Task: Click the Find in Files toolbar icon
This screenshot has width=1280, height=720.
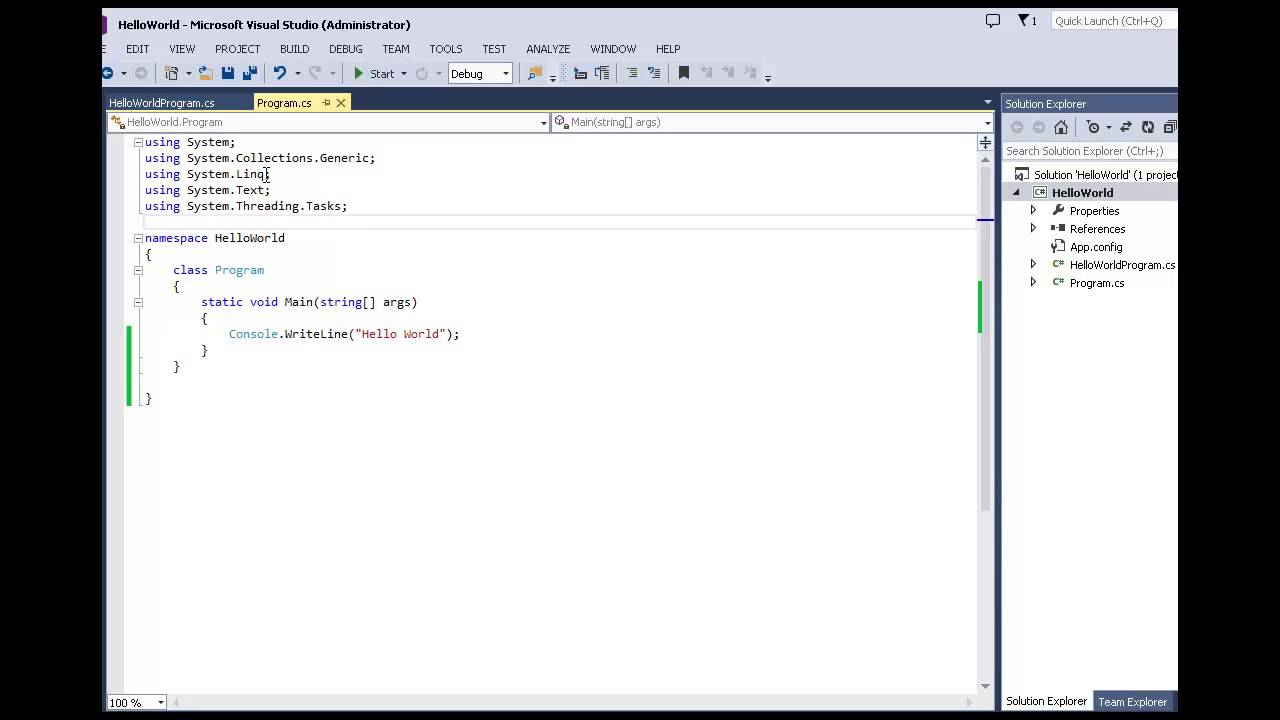Action: click(x=535, y=73)
